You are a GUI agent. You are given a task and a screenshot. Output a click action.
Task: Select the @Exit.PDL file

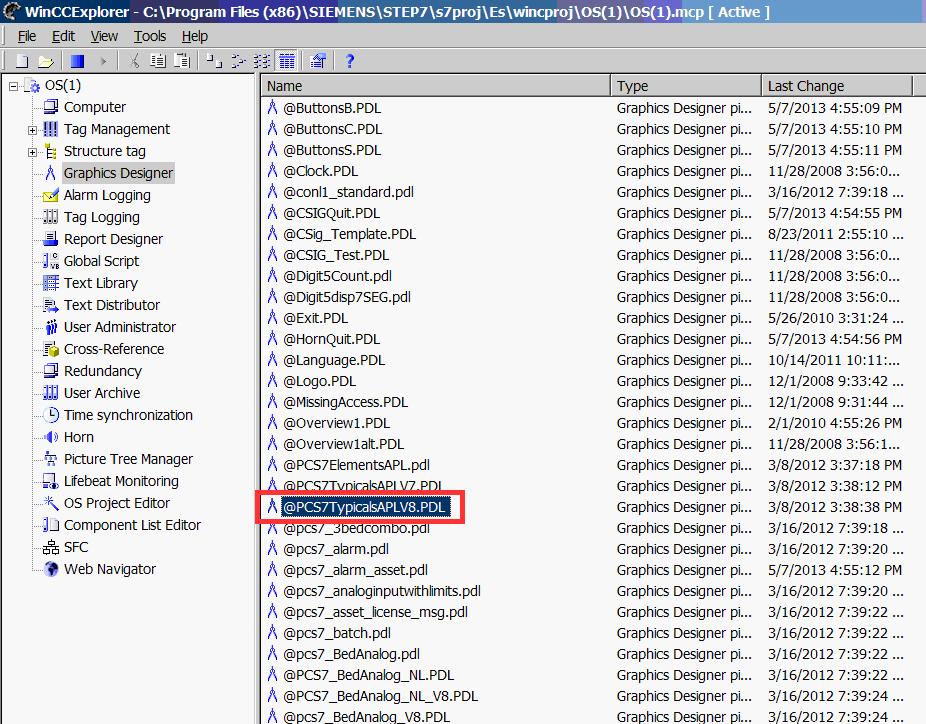point(315,318)
